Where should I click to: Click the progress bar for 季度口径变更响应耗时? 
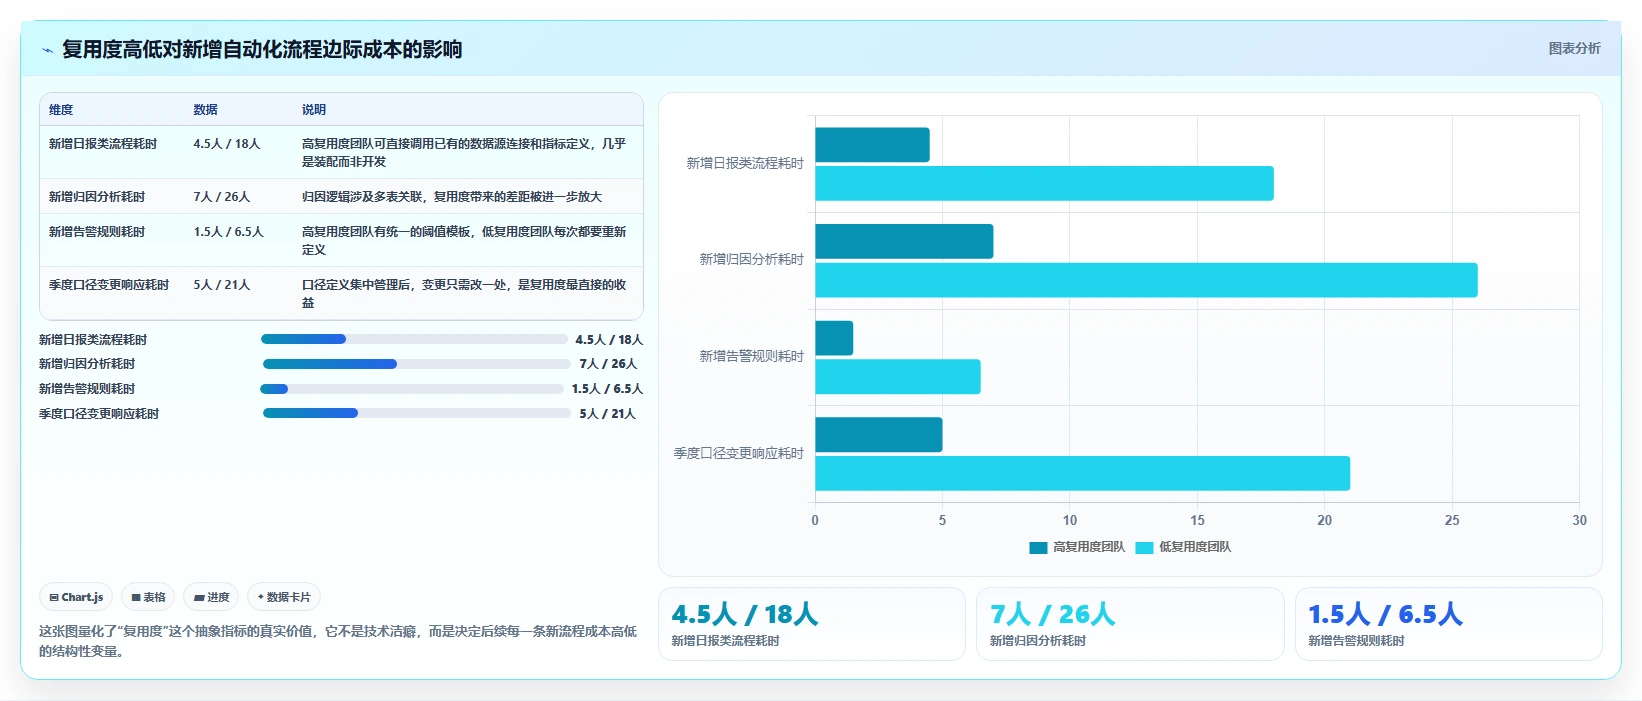click(x=417, y=413)
